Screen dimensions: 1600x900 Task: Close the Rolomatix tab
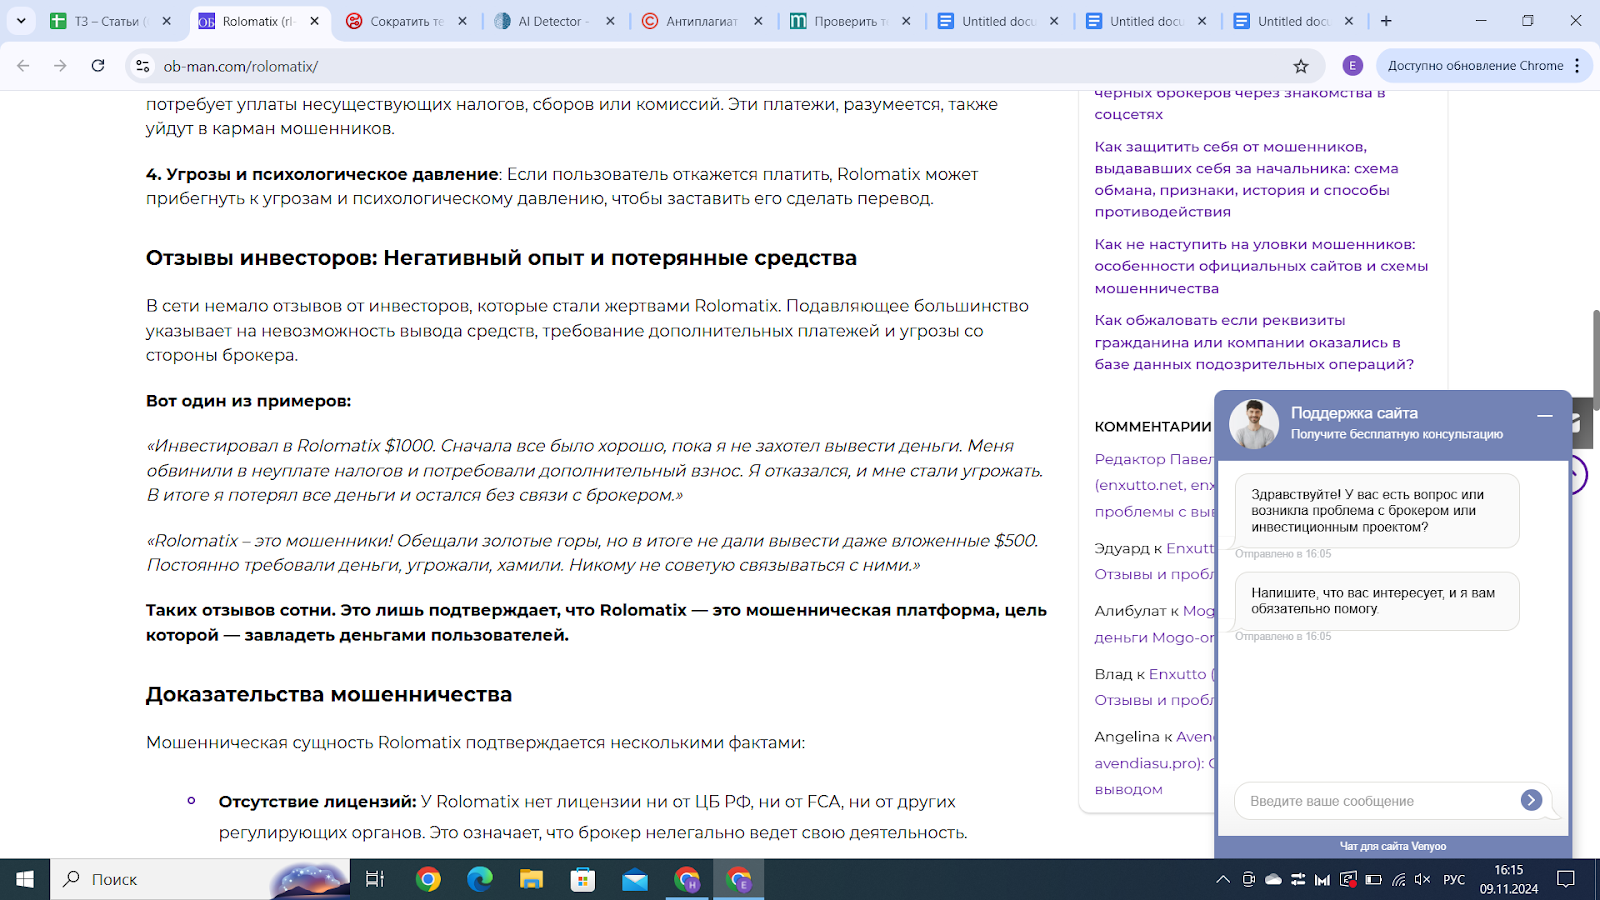click(x=315, y=21)
